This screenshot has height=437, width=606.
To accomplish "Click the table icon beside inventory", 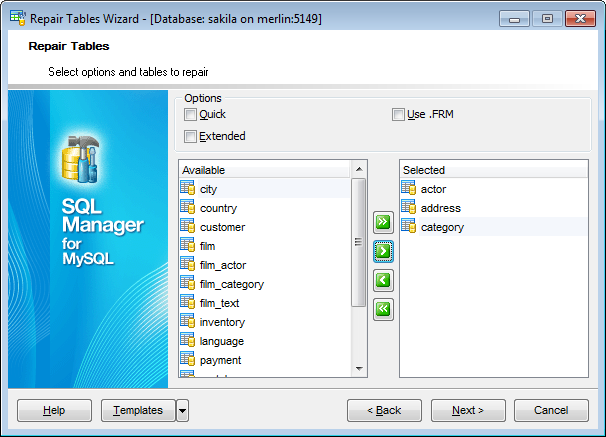I will (x=188, y=321).
